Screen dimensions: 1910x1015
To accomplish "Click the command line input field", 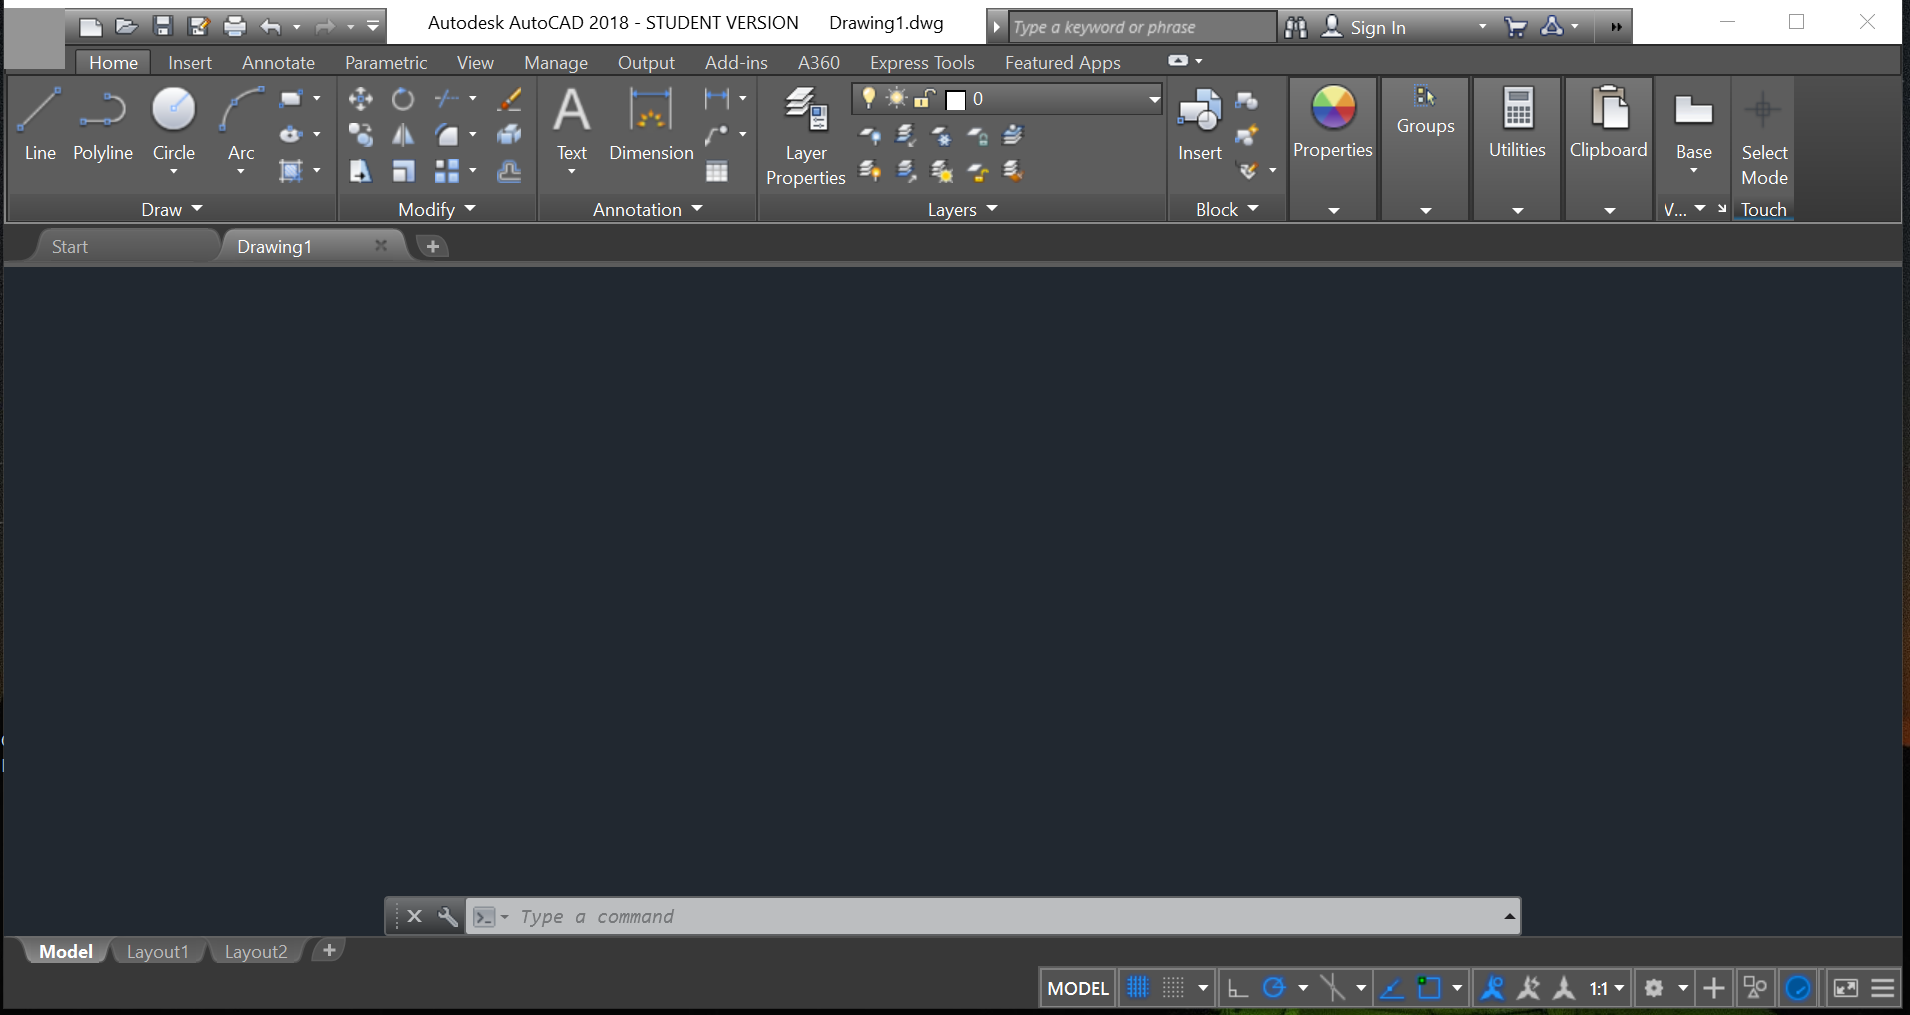I will click(x=800, y=916).
